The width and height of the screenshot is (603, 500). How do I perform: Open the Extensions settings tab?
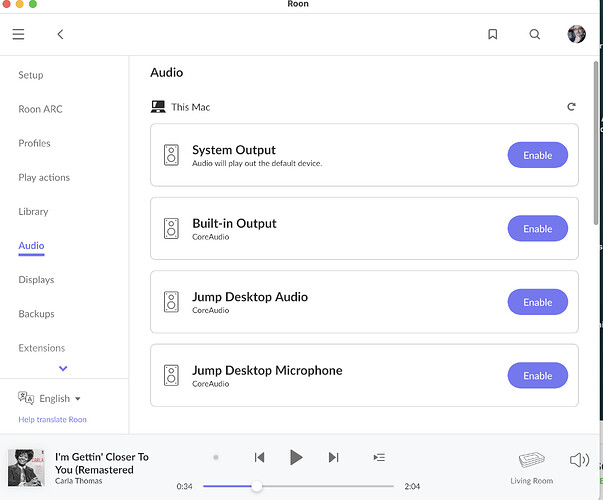[42, 348]
